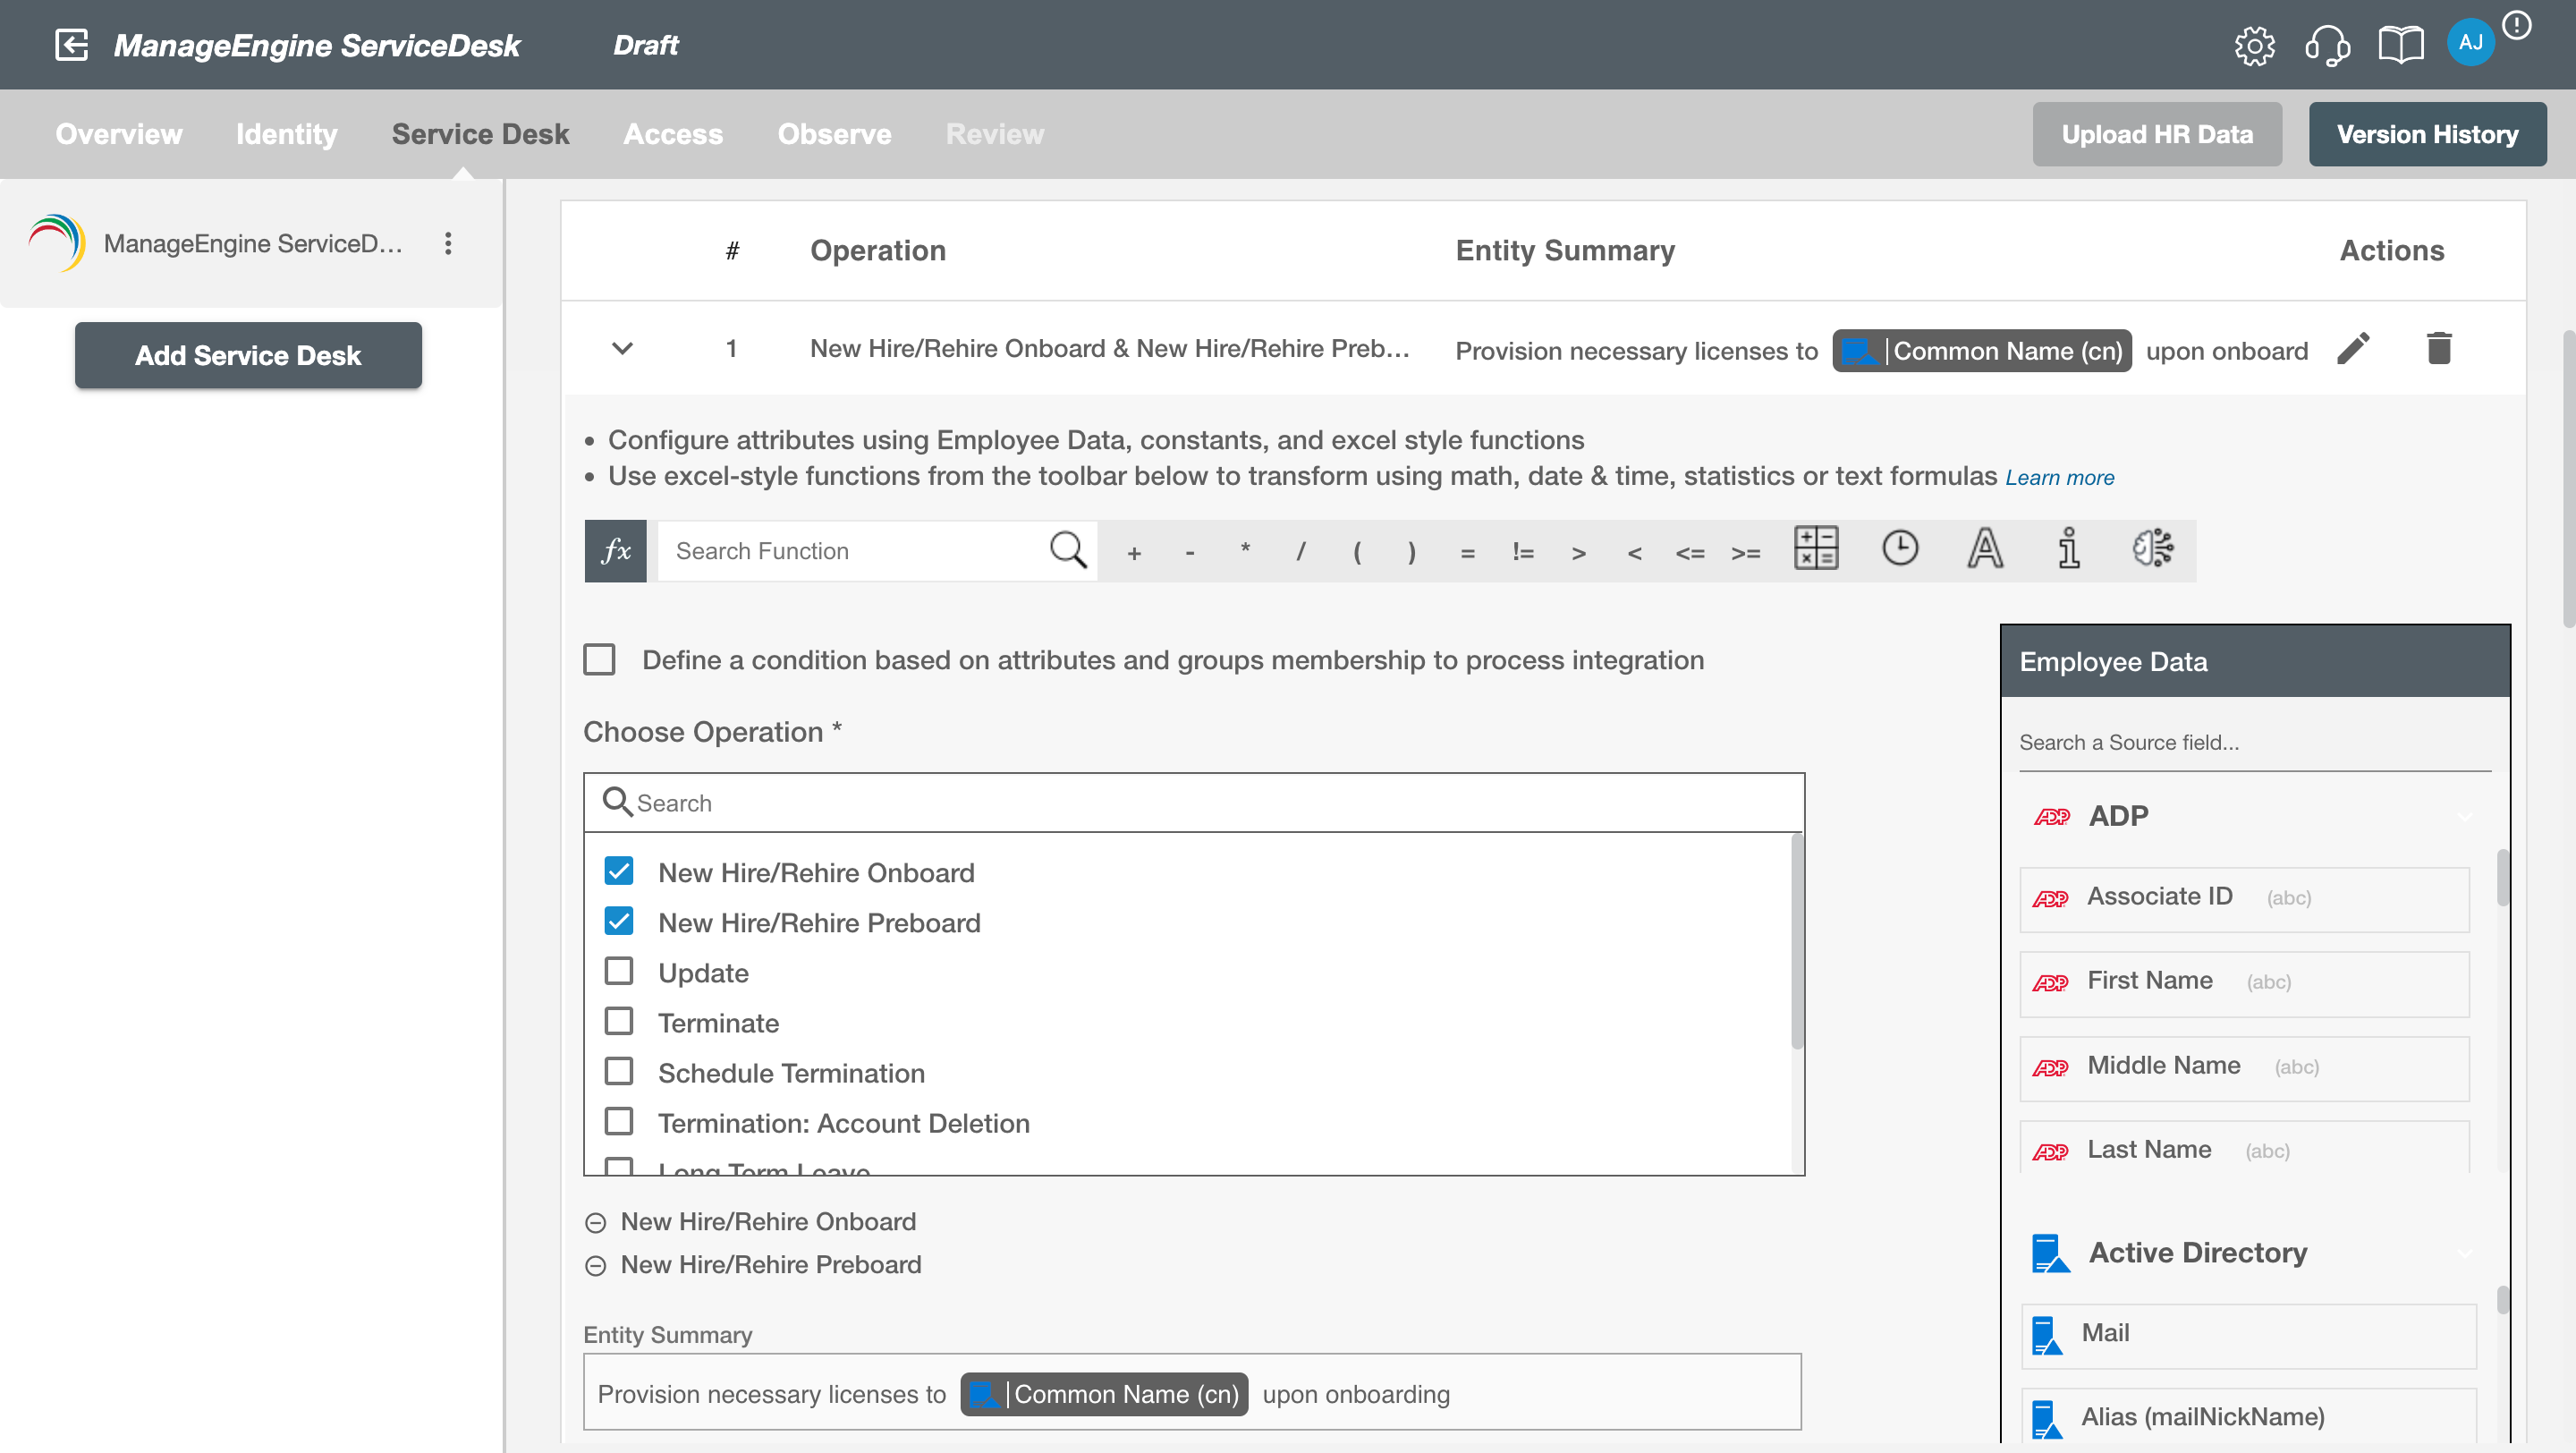This screenshot has width=2576, height=1453.
Task: Collapse the ADP source group
Action: click(2465, 817)
